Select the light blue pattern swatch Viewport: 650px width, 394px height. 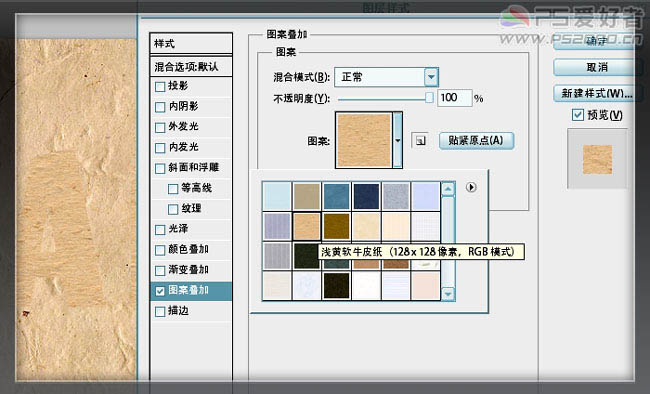[276, 196]
